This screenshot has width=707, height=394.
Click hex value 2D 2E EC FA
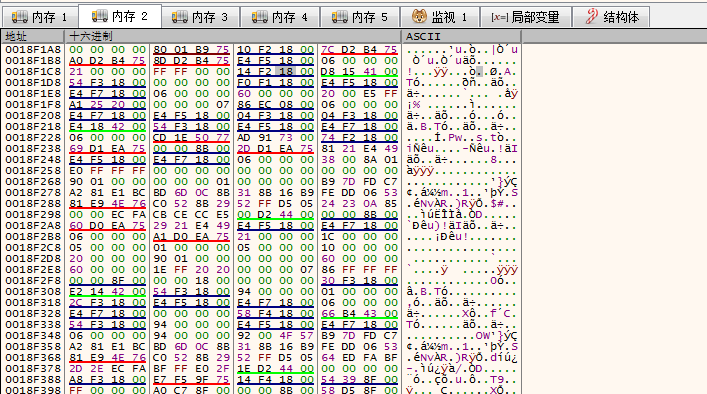point(107,368)
